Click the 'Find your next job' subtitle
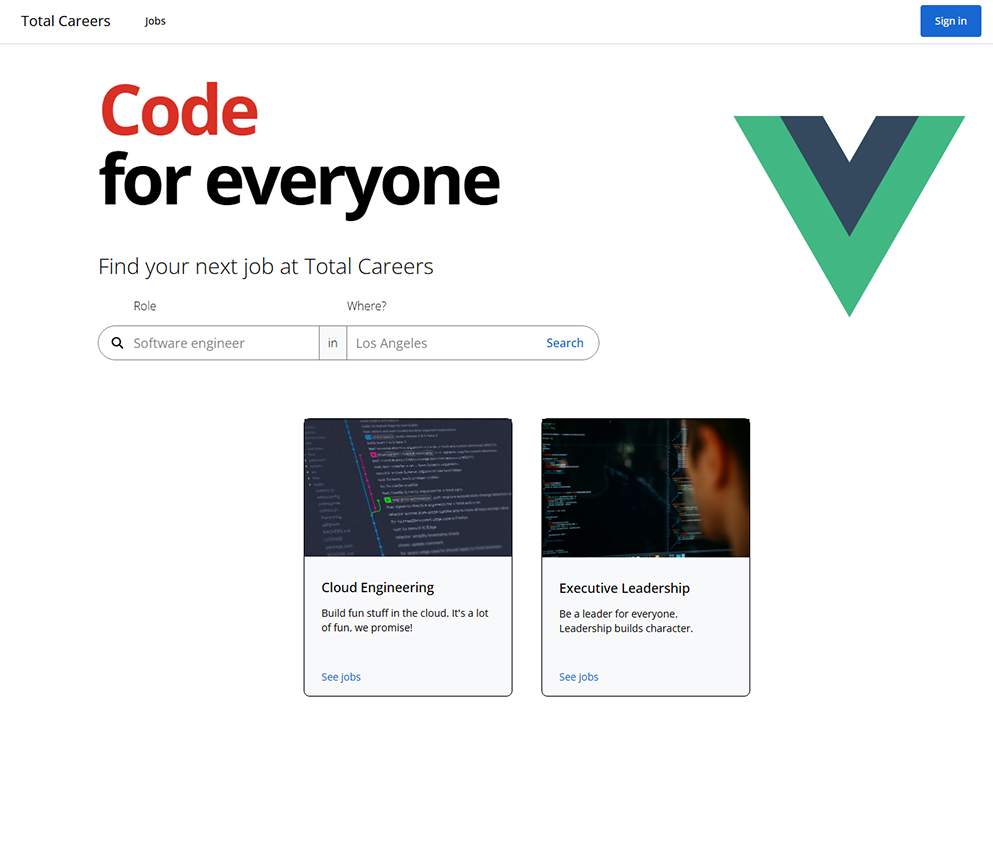Screen dimensions: 993x861 tap(265, 267)
